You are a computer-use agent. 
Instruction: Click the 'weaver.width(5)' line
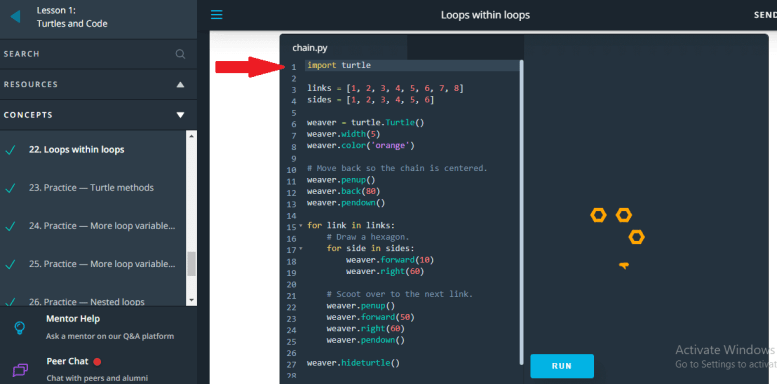344,134
